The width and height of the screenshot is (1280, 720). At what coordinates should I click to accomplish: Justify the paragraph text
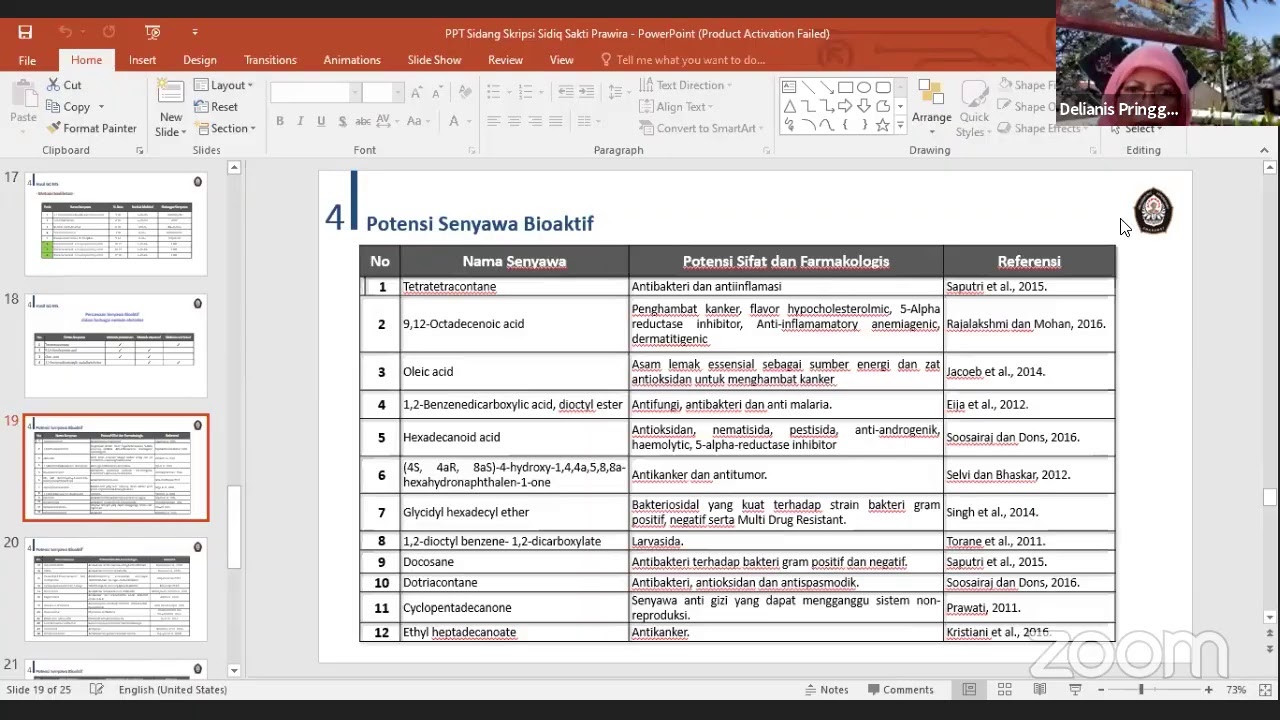pos(556,121)
